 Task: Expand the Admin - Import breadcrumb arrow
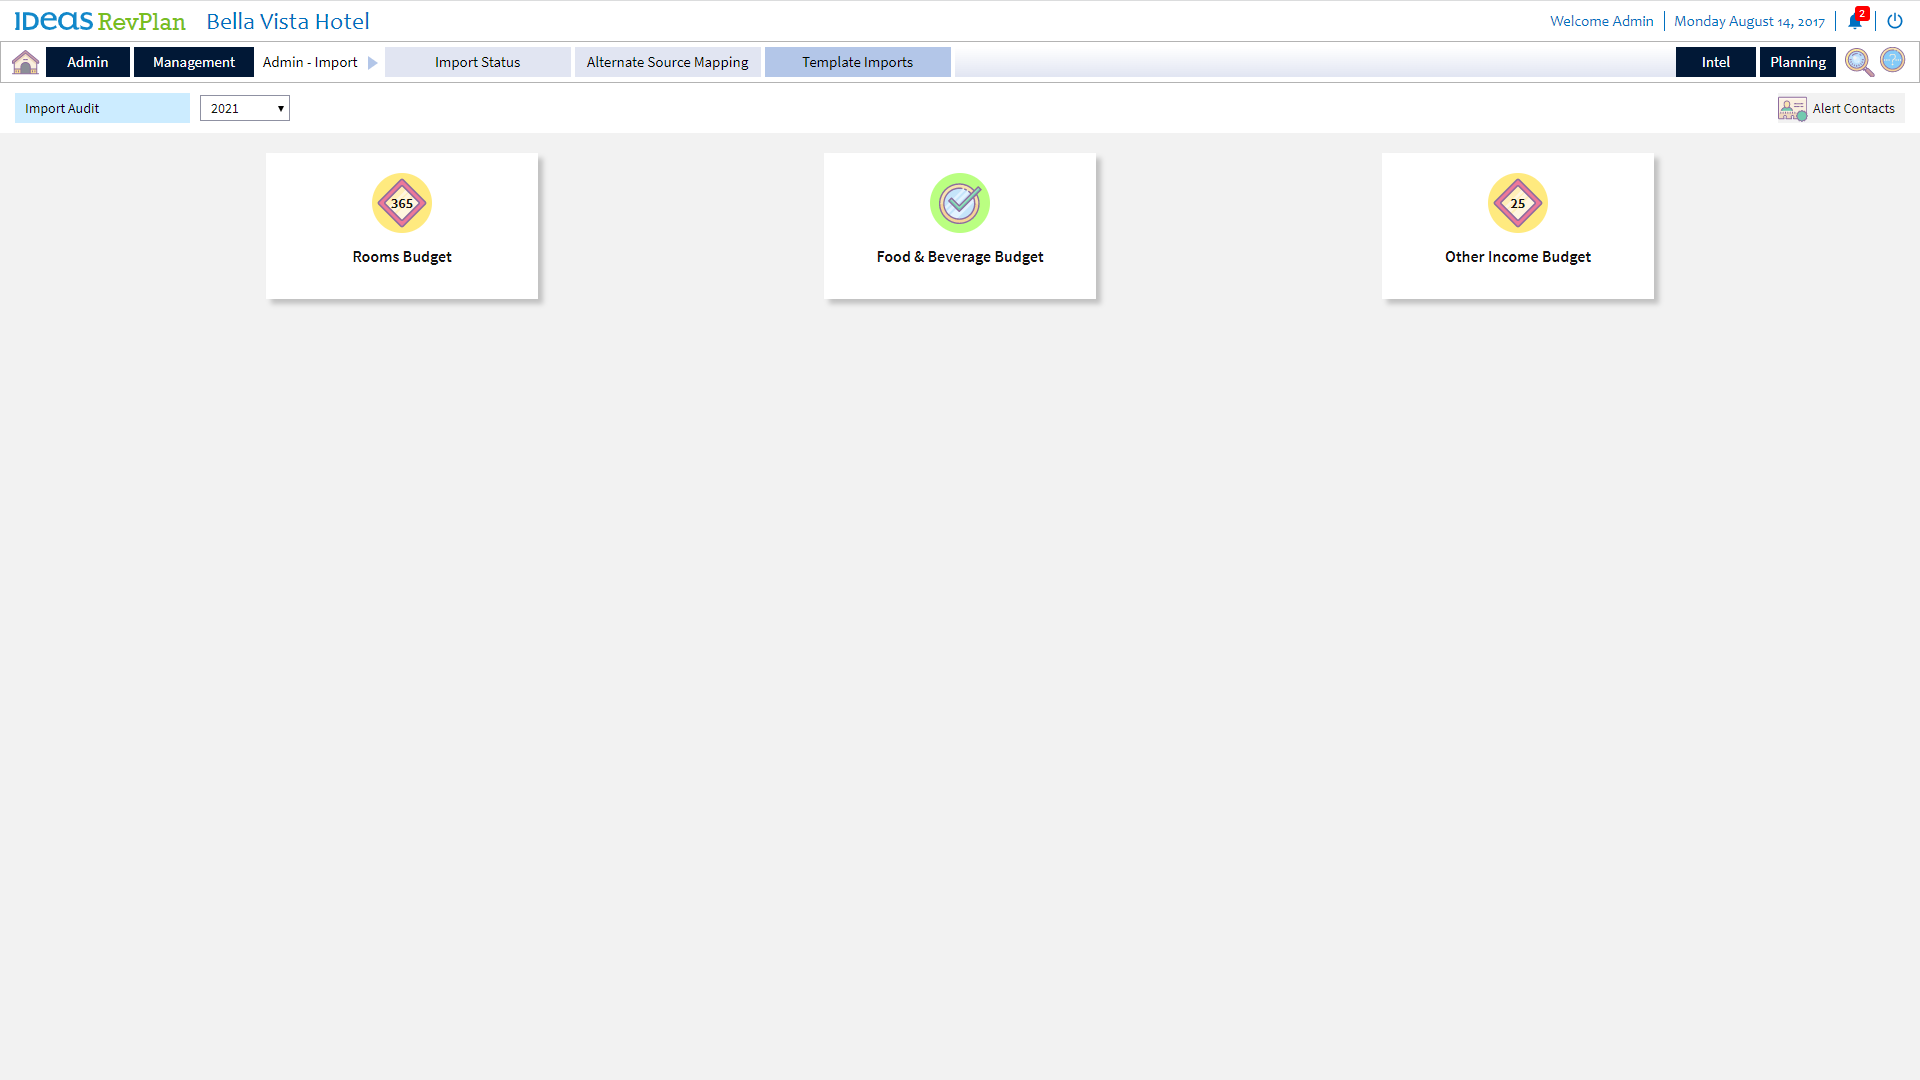point(372,62)
